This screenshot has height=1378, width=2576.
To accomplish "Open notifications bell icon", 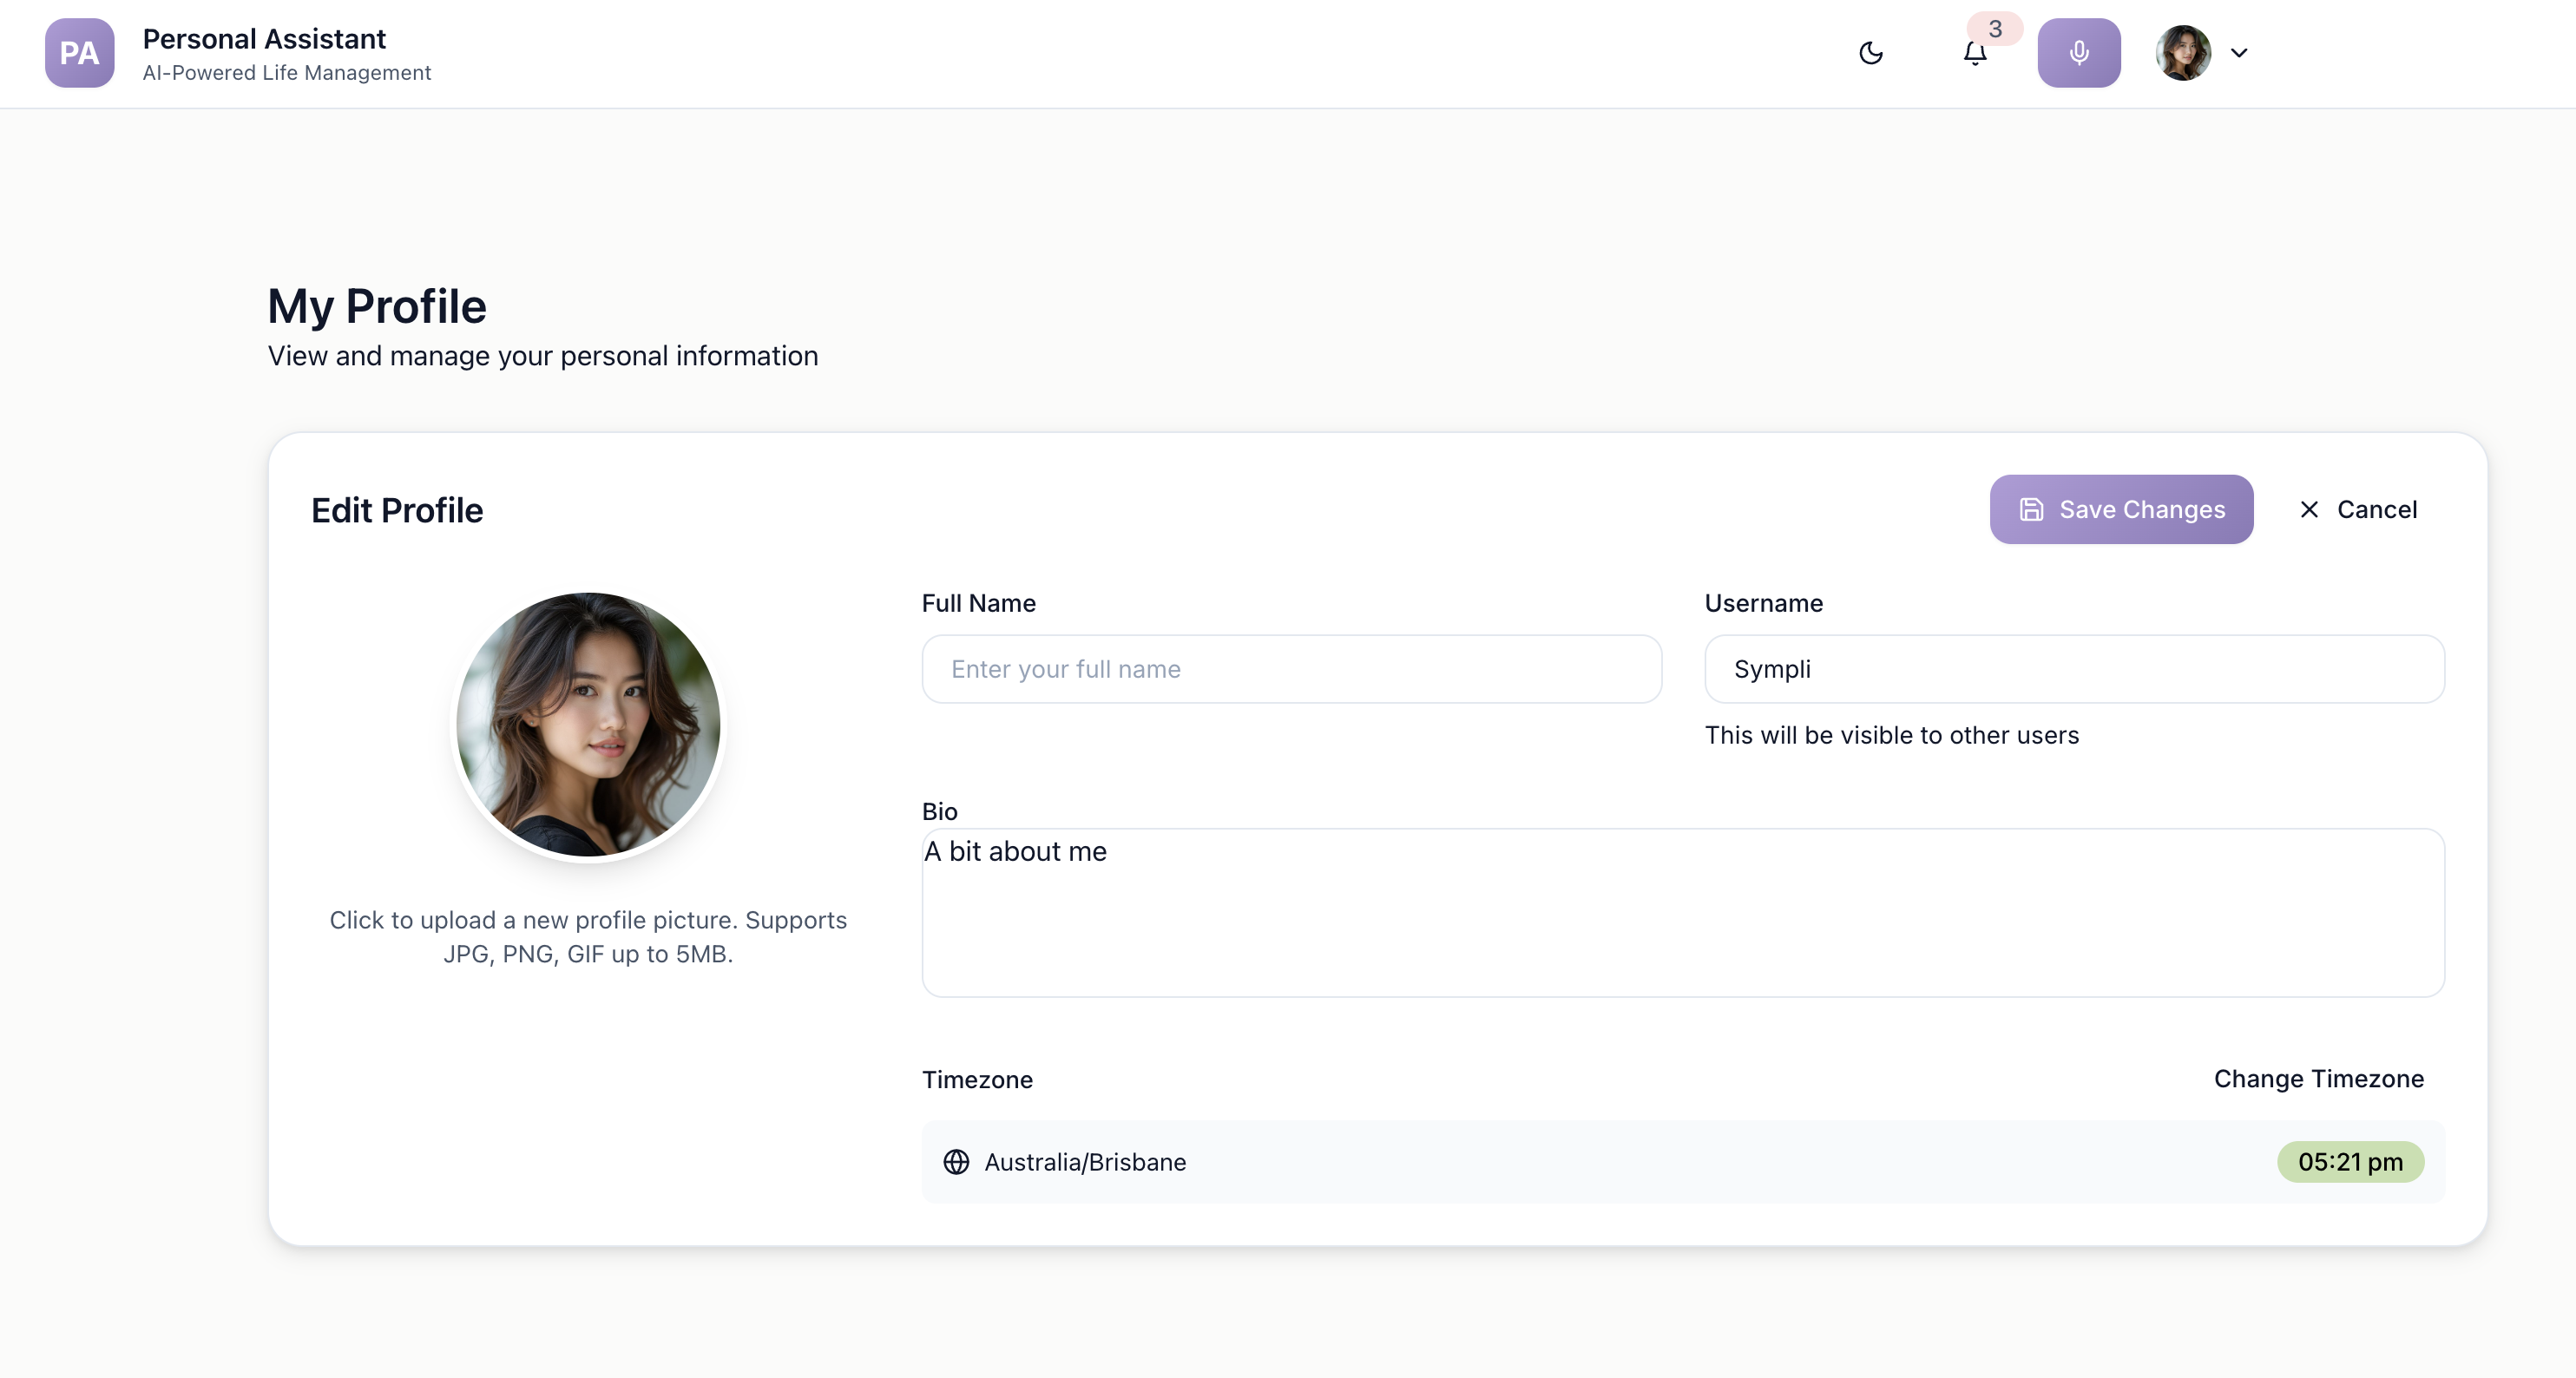I will (1974, 54).
